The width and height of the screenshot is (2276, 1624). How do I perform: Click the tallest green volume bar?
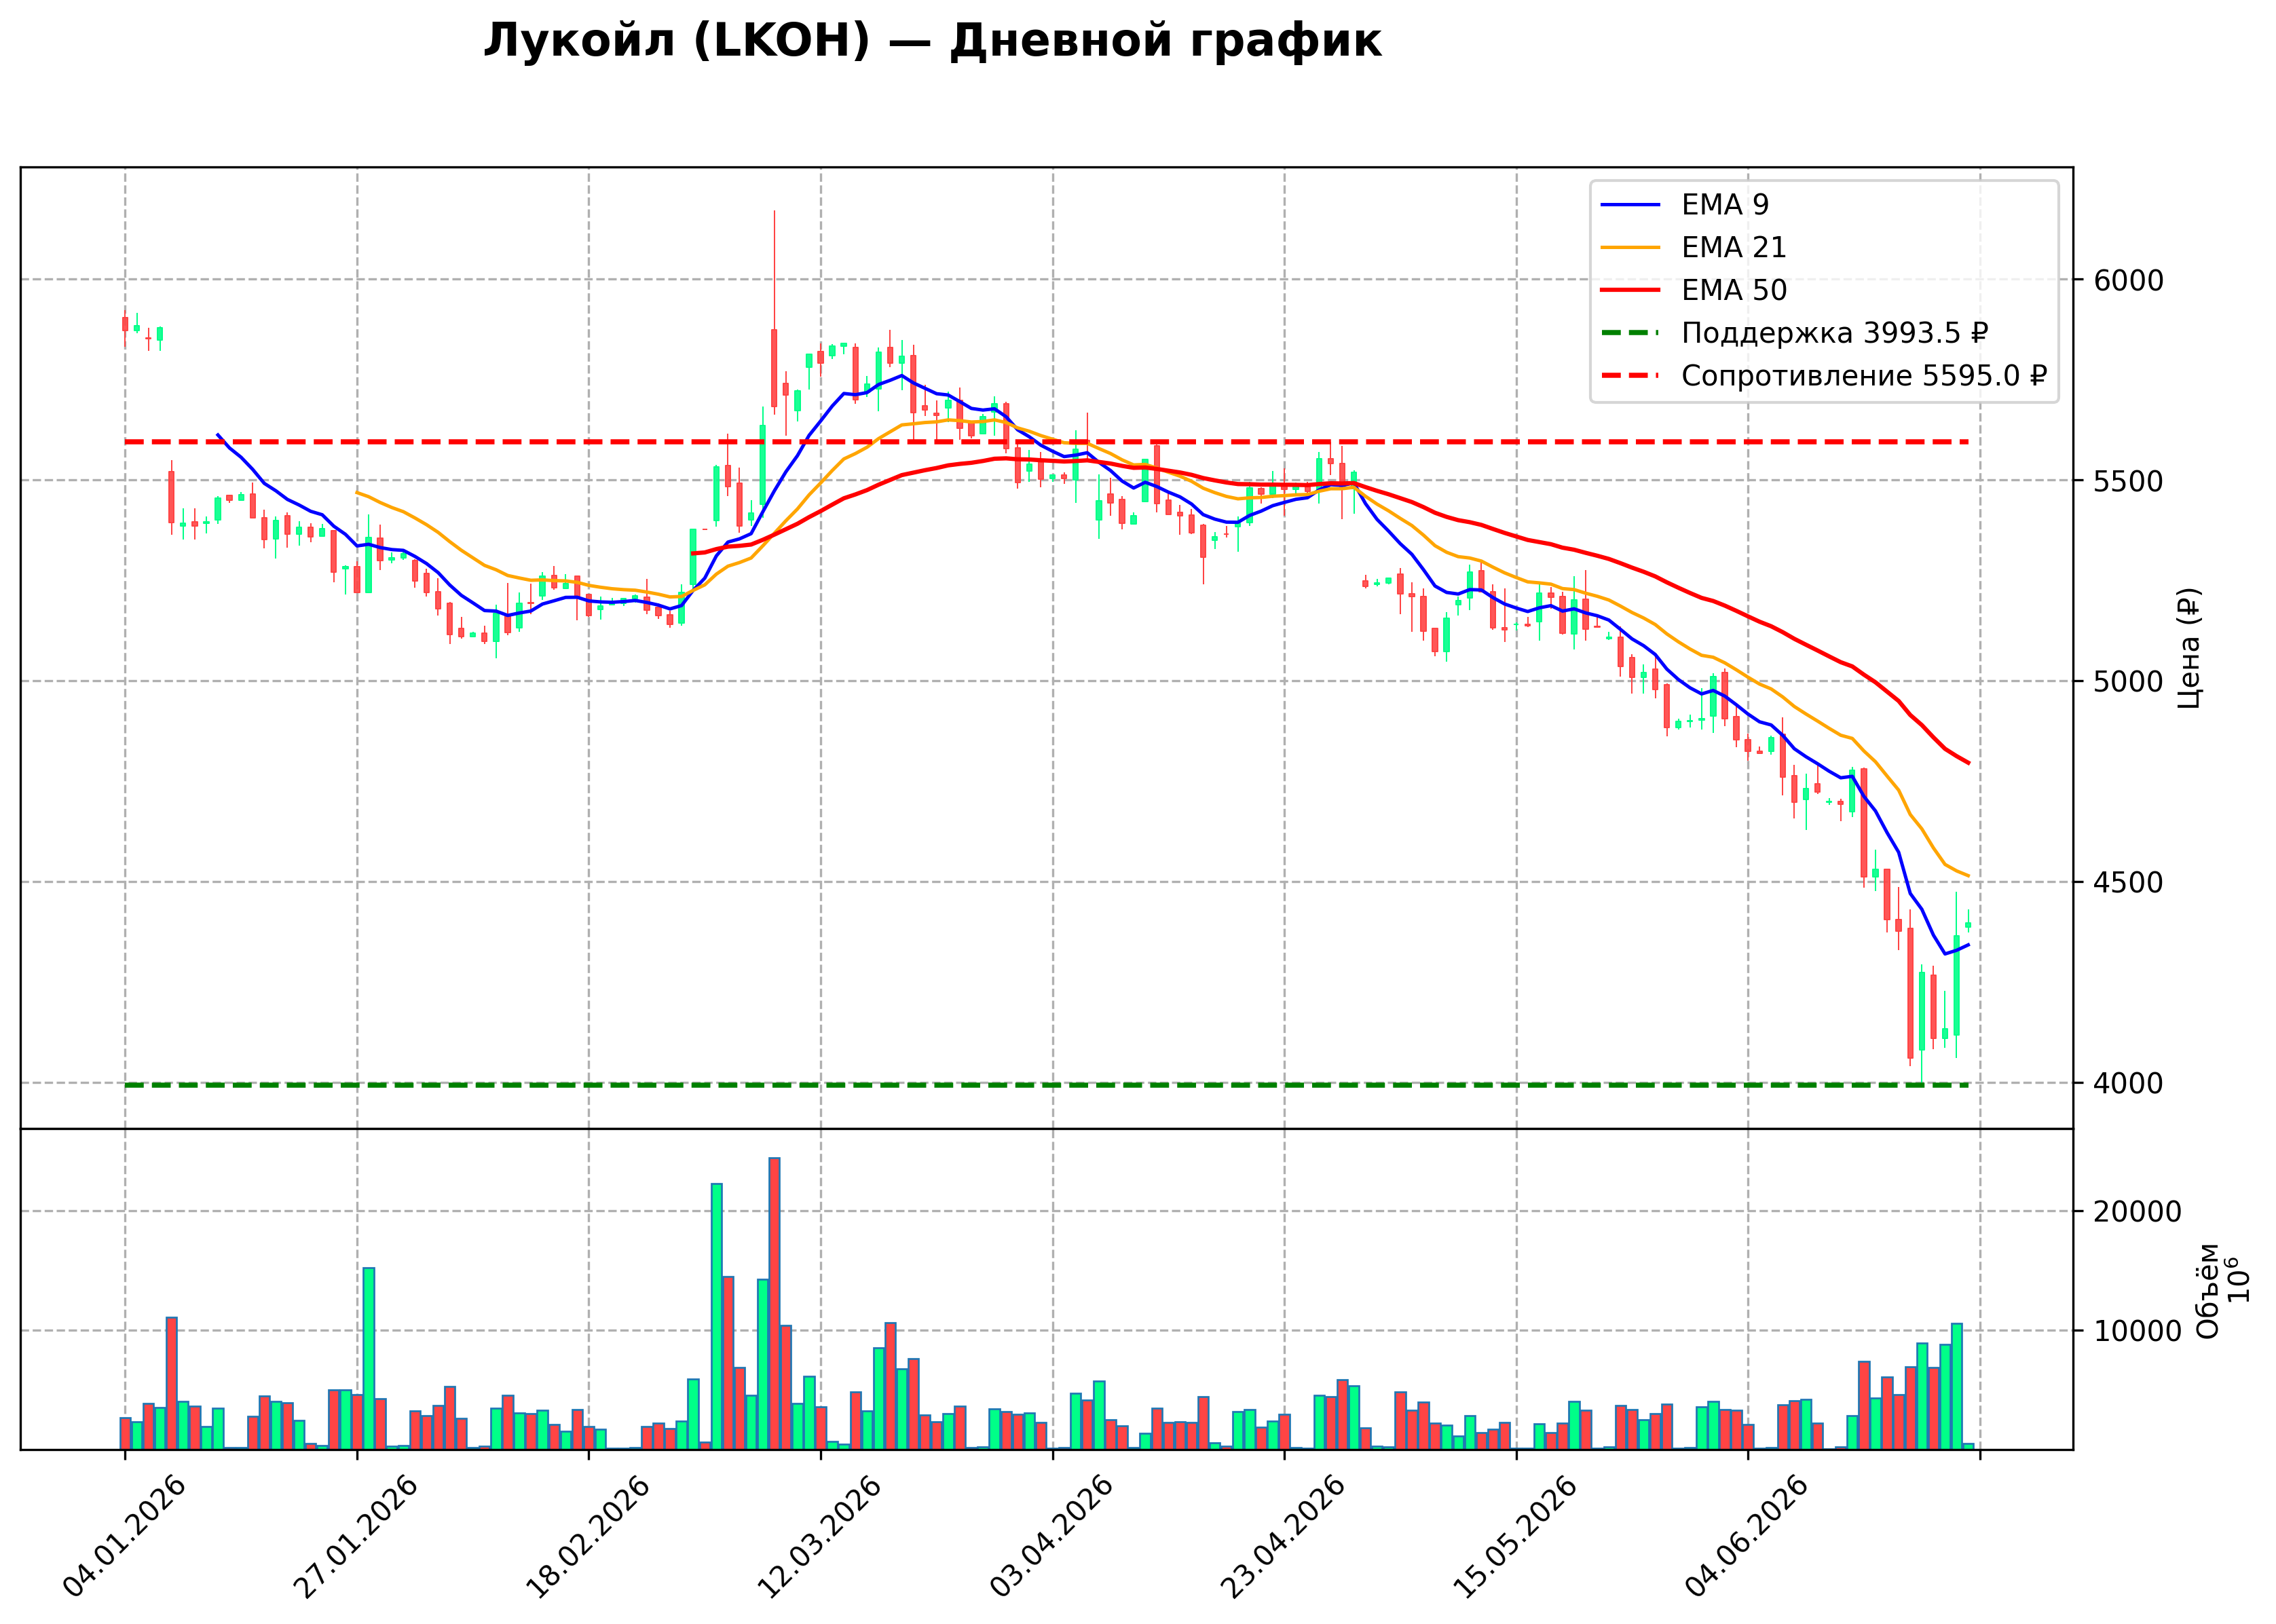pos(716,1316)
